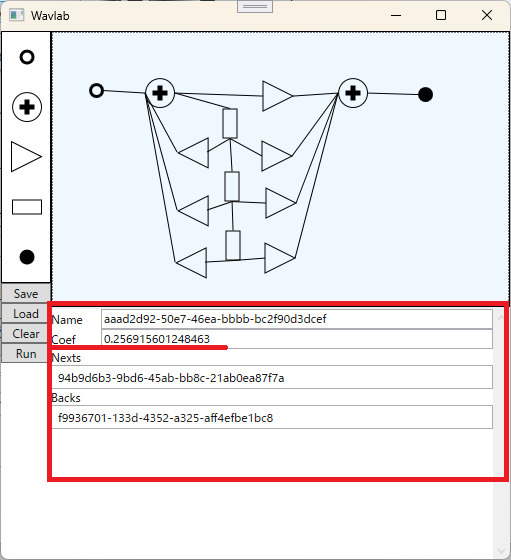Image resolution: width=511 pixels, height=560 pixels.
Task: Clear the canvas with Clear button
Action: click(x=26, y=334)
